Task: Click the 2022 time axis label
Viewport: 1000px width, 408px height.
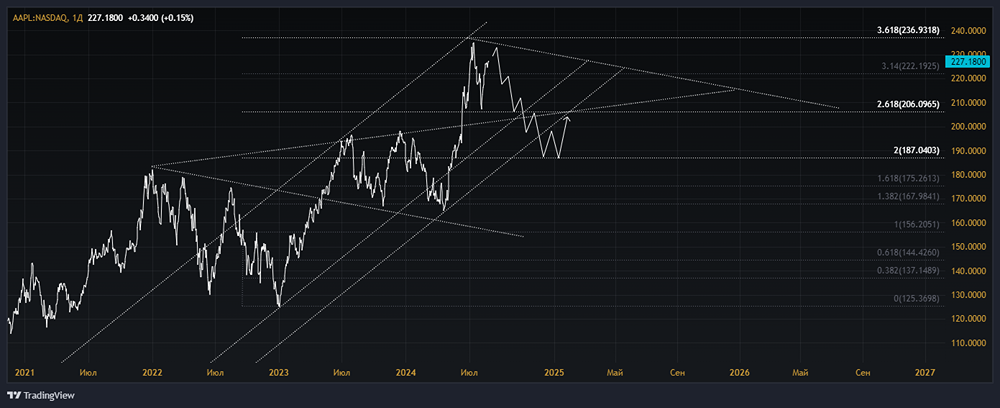Action: point(152,372)
